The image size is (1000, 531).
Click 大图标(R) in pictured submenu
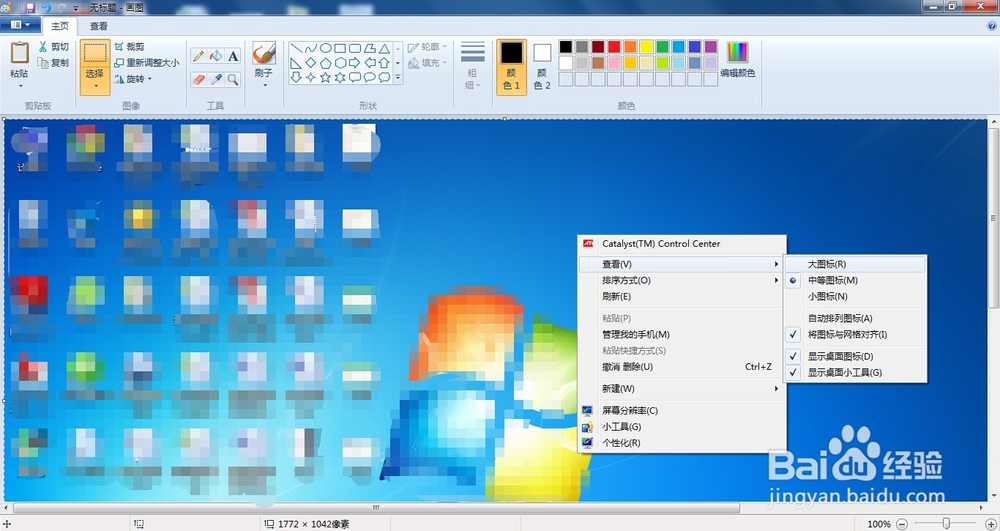coord(856,264)
